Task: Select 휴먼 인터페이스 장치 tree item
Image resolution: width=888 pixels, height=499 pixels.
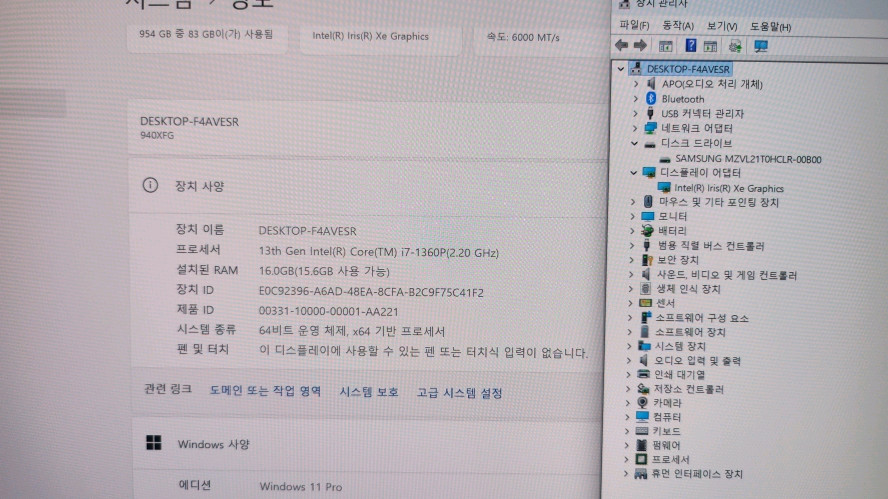Action: pos(697,474)
